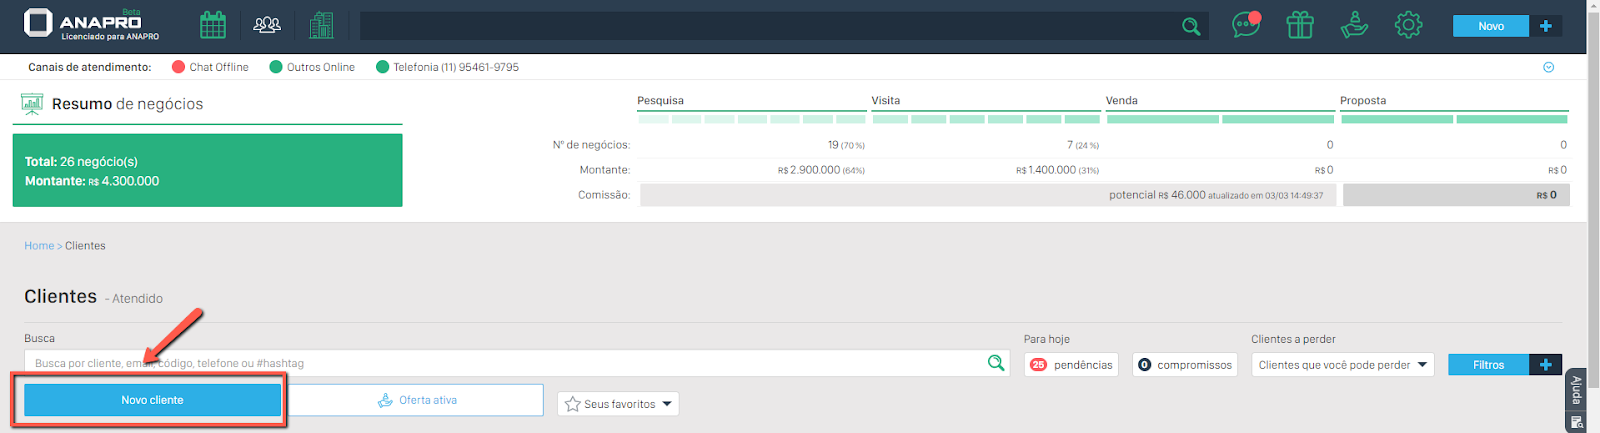The width and height of the screenshot is (1600, 433).
Task: Click the Oferta ativa button
Action: [x=417, y=400]
